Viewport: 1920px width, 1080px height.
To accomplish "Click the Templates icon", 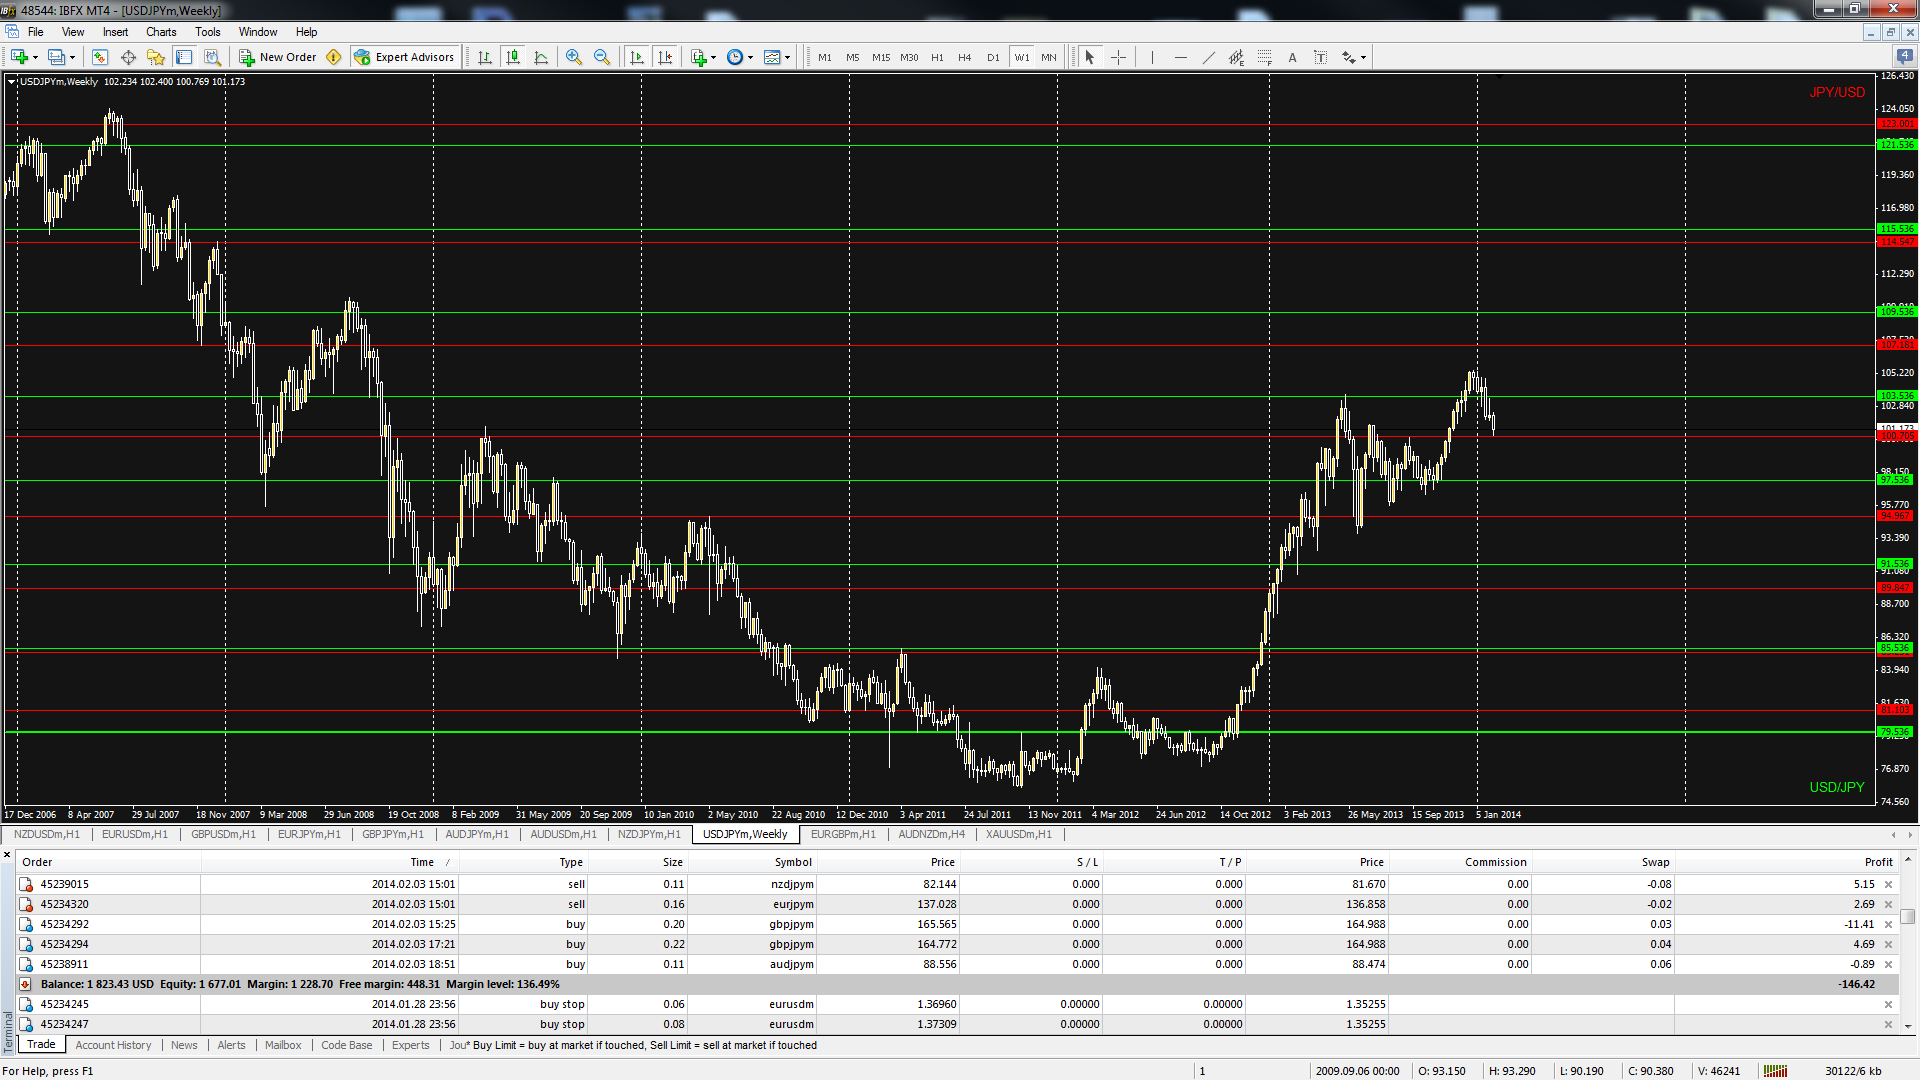I will click(x=772, y=57).
